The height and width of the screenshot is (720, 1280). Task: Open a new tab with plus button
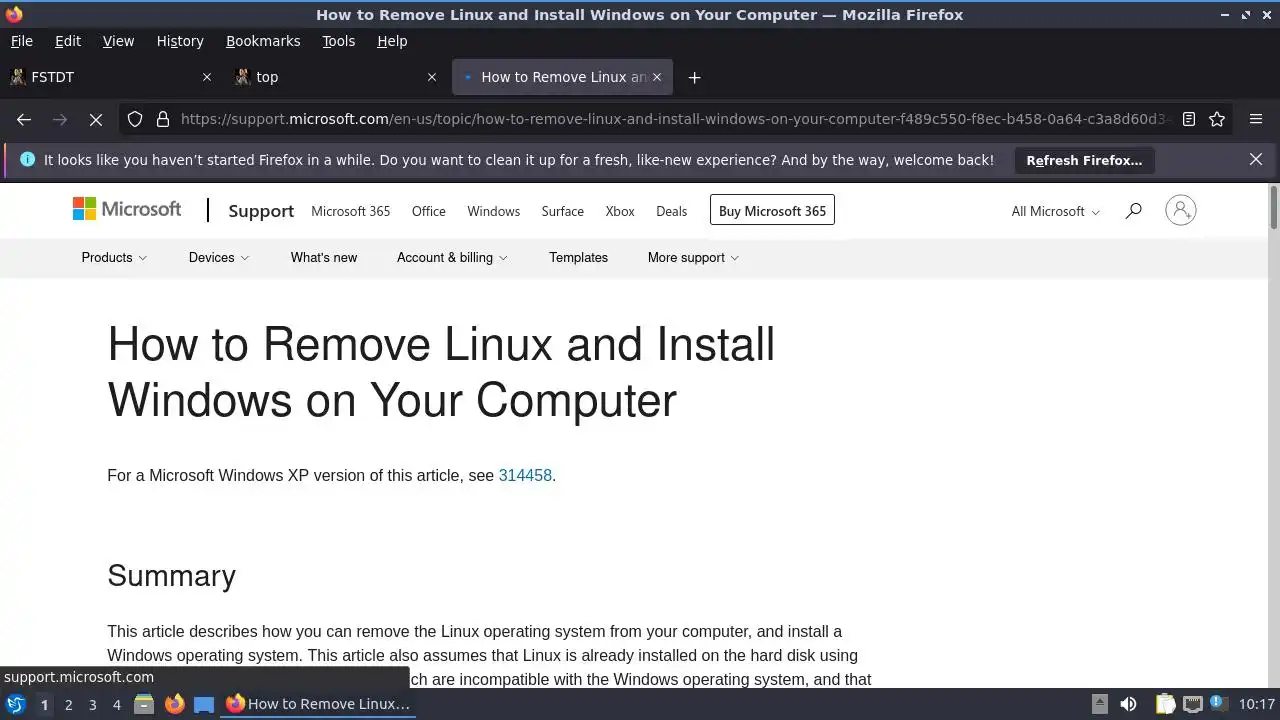[x=695, y=77]
